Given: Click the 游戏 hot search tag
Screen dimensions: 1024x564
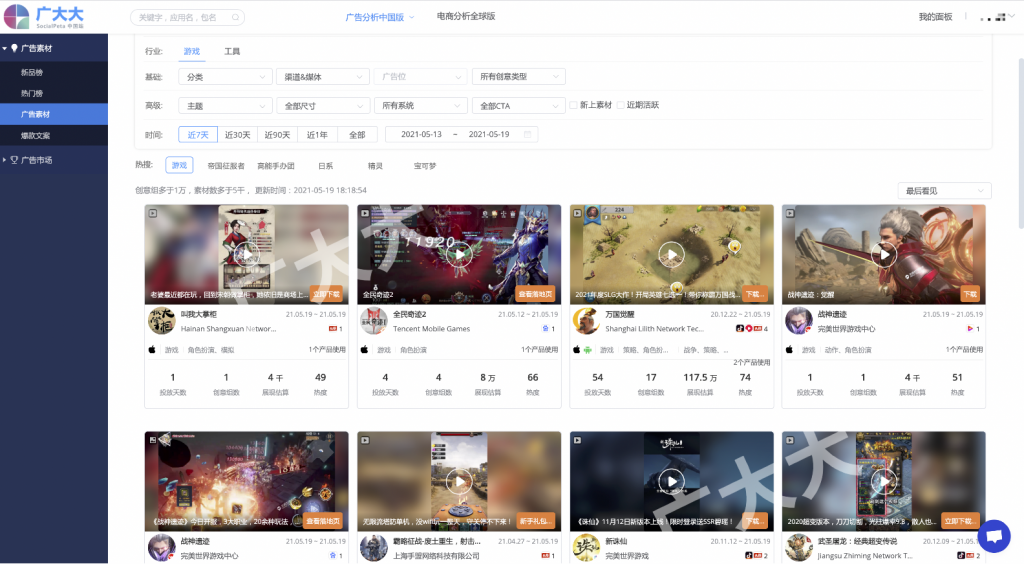Looking at the screenshot, I should coord(179,165).
